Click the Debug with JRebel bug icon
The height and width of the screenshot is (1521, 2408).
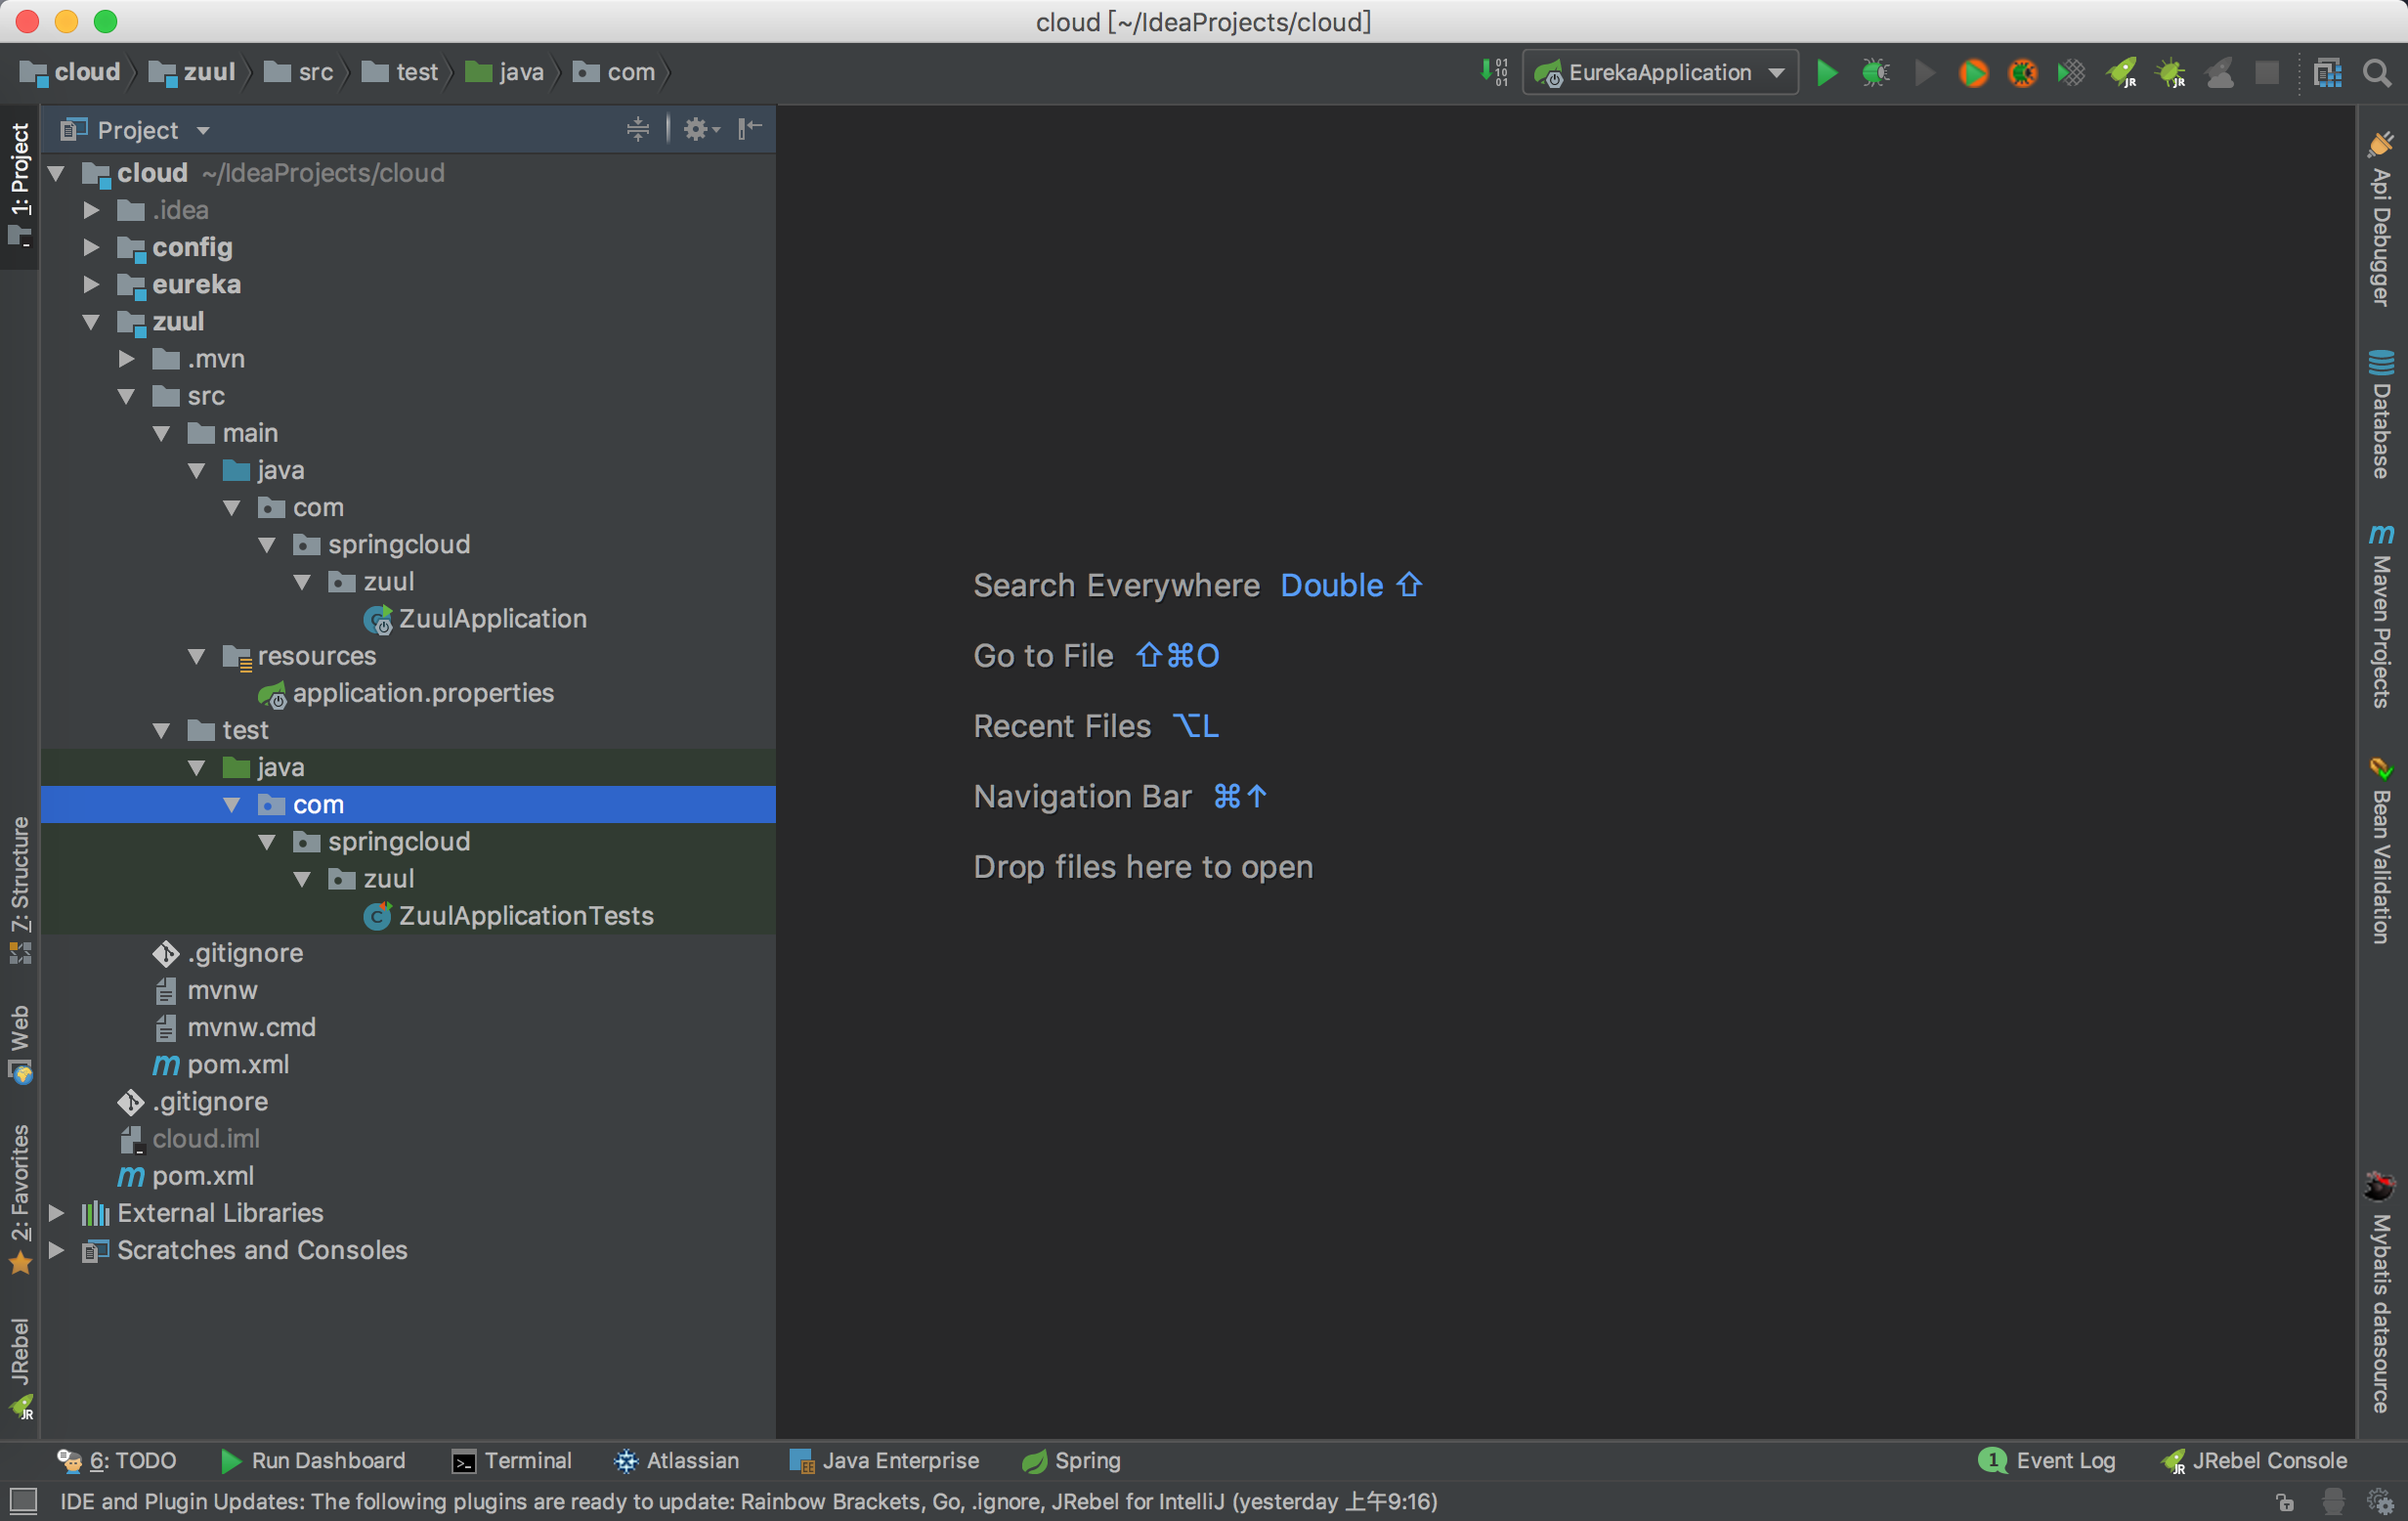click(x=2170, y=73)
